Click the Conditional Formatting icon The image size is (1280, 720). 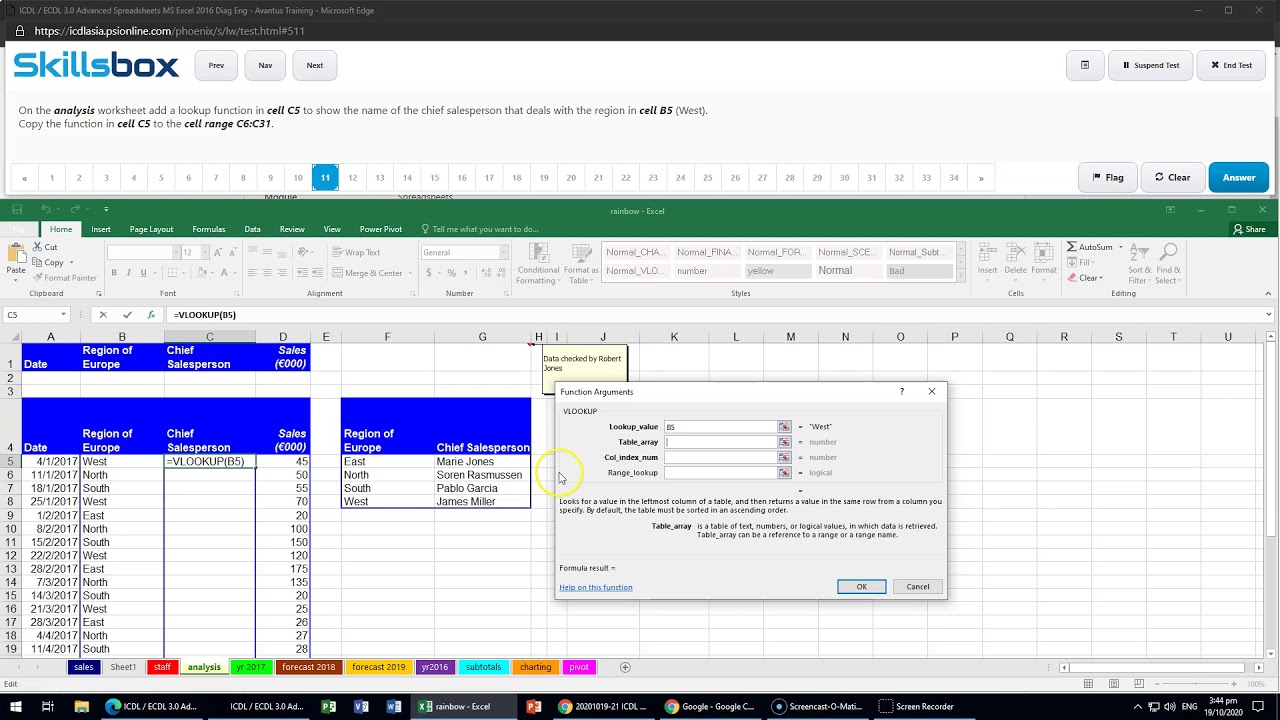tap(538, 254)
